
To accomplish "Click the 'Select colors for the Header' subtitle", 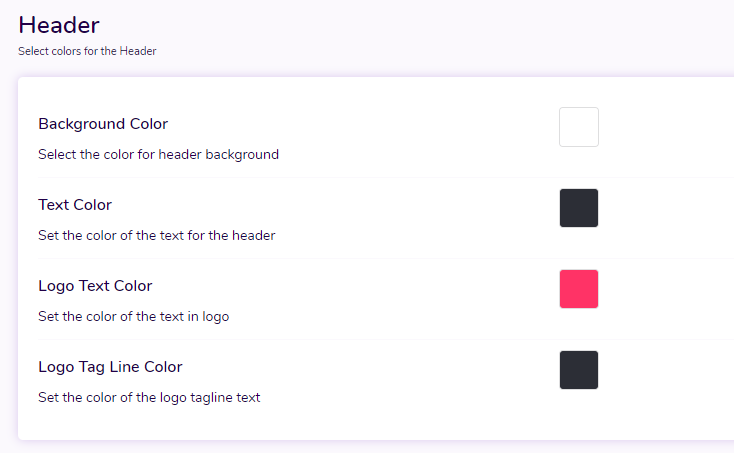I will coord(87,51).
